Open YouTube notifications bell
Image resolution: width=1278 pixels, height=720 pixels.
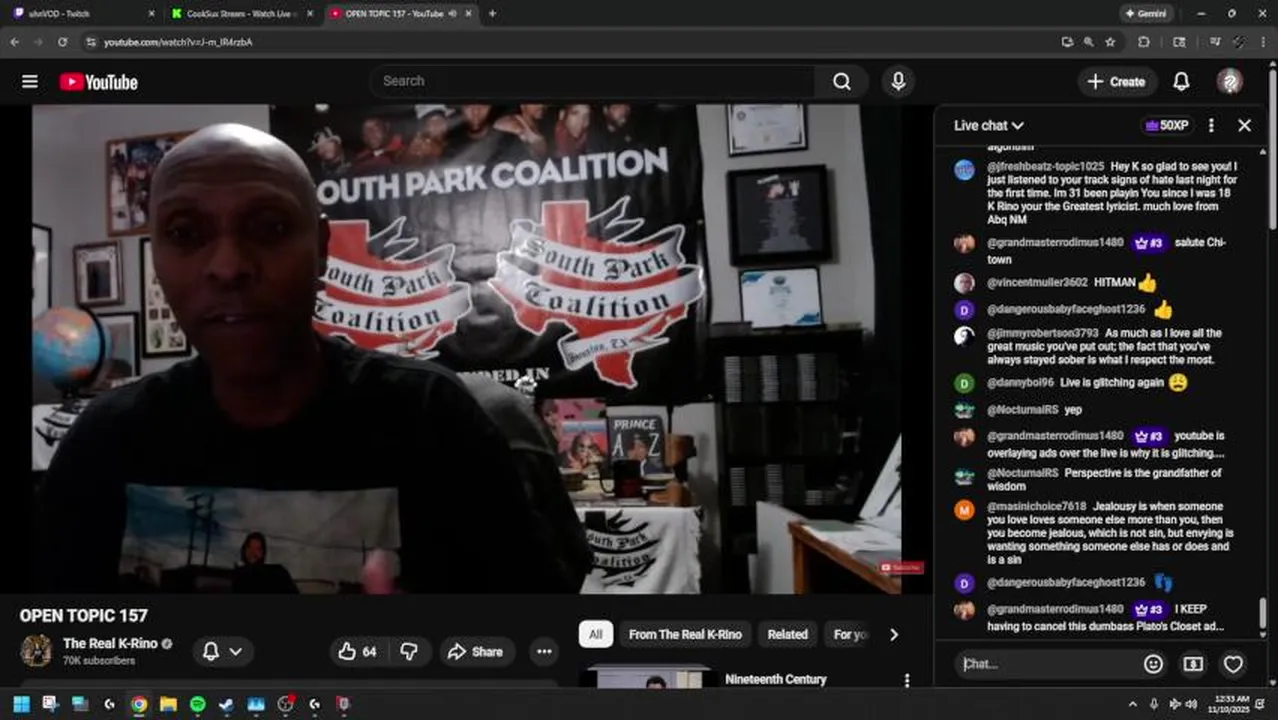coord(1181,82)
